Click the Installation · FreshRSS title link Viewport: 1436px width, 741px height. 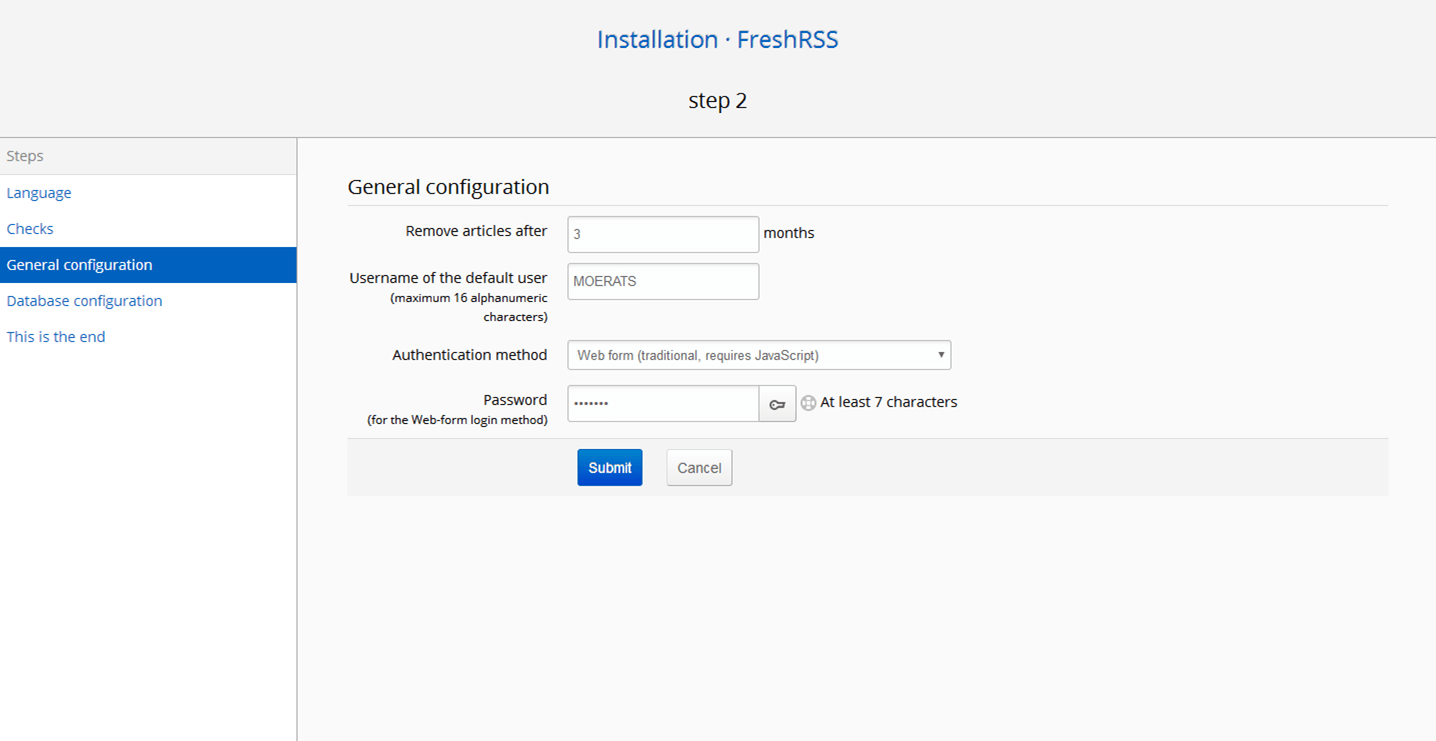point(718,40)
